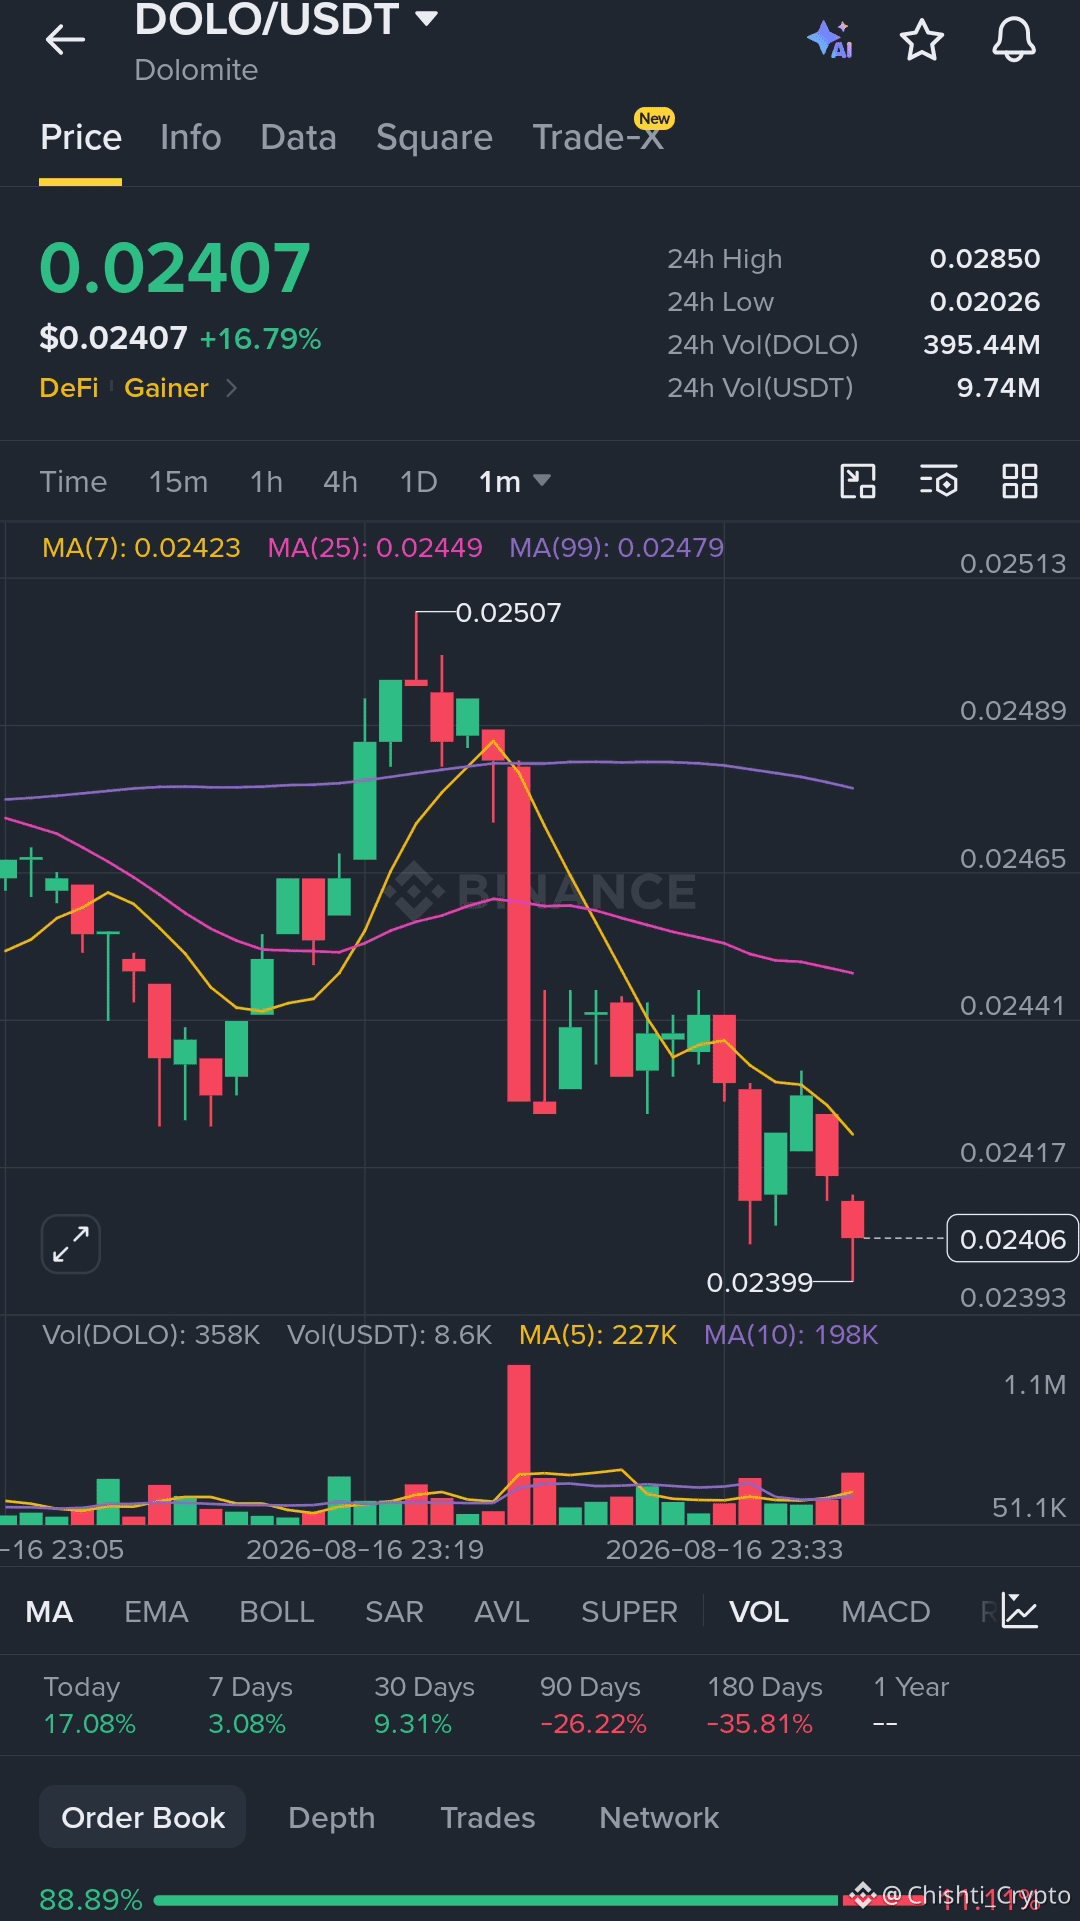1080x1921 pixels.
Task: Open the AI assistant sparkle icon
Action: click(830, 40)
